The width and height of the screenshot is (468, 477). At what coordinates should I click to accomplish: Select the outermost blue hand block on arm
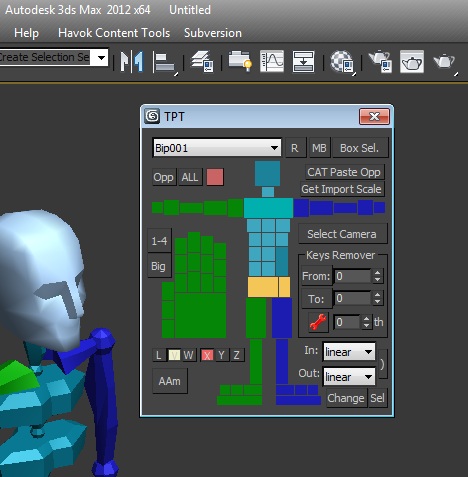[x=379, y=207]
